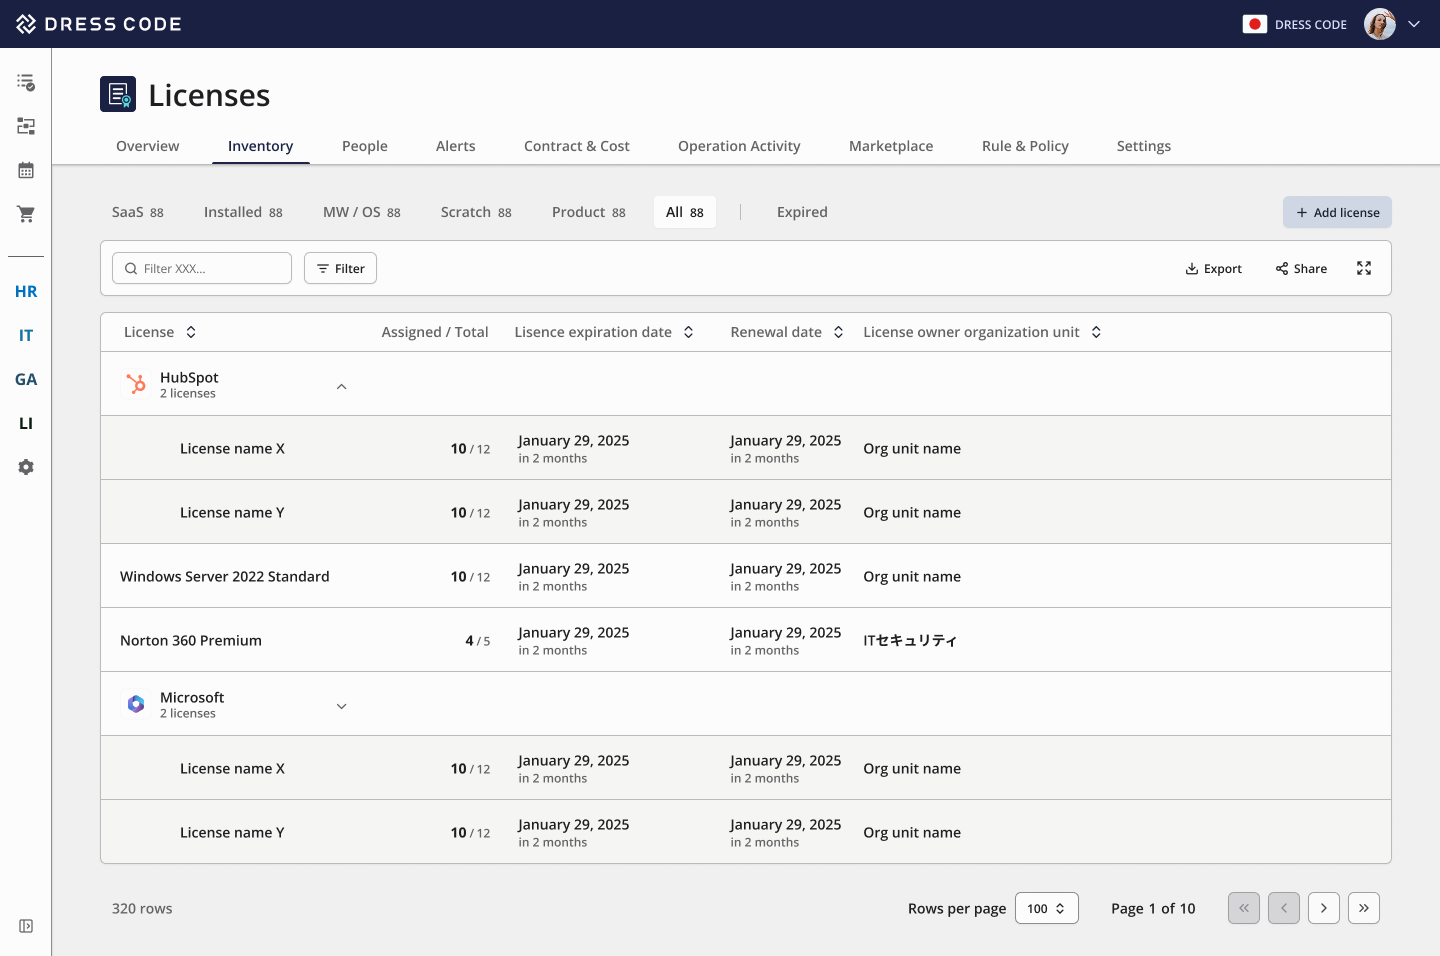Expand the Microsoft licenses group
This screenshot has width=1440, height=956.
pyautogui.click(x=341, y=705)
